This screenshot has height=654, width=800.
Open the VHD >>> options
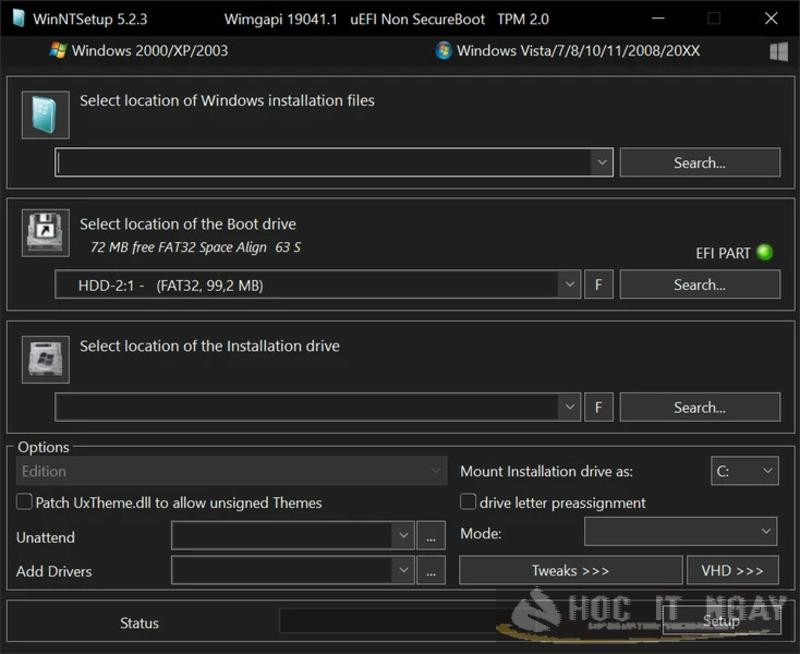pyautogui.click(x=733, y=570)
